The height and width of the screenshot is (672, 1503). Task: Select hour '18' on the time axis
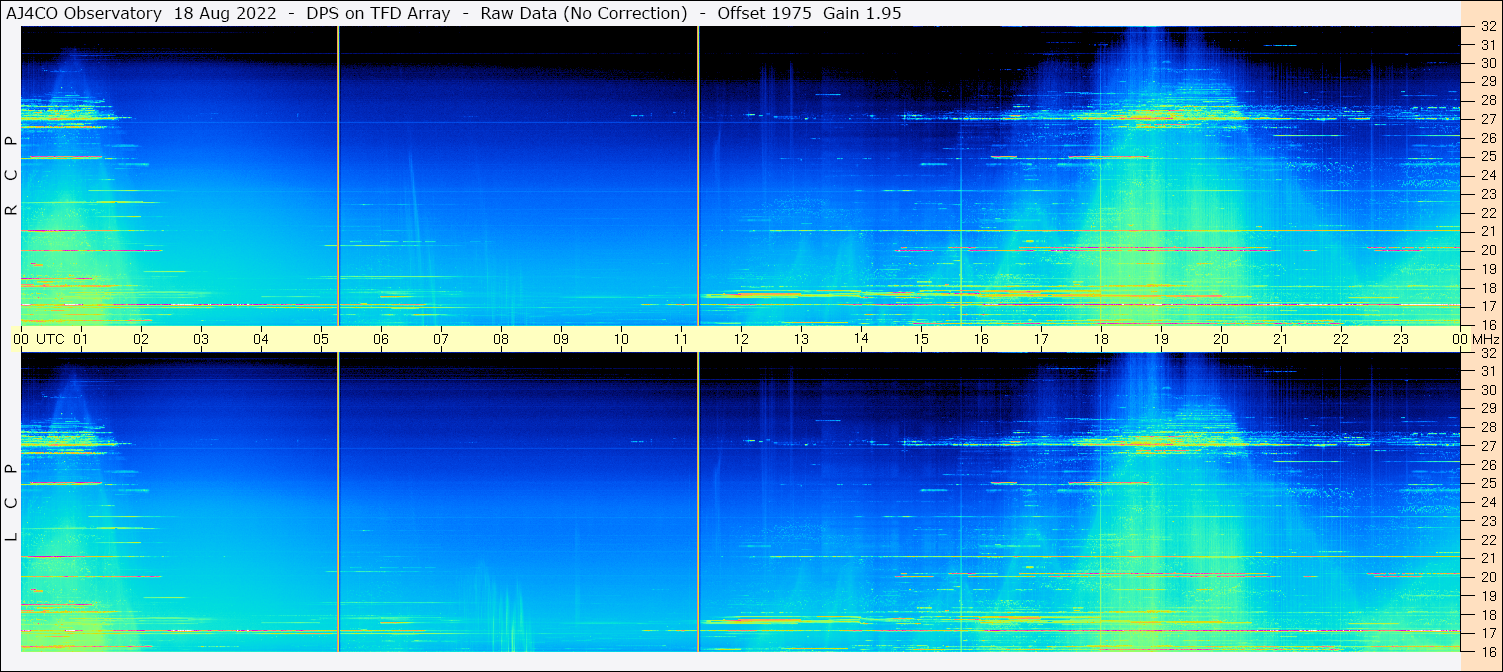tap(1101, 339)
